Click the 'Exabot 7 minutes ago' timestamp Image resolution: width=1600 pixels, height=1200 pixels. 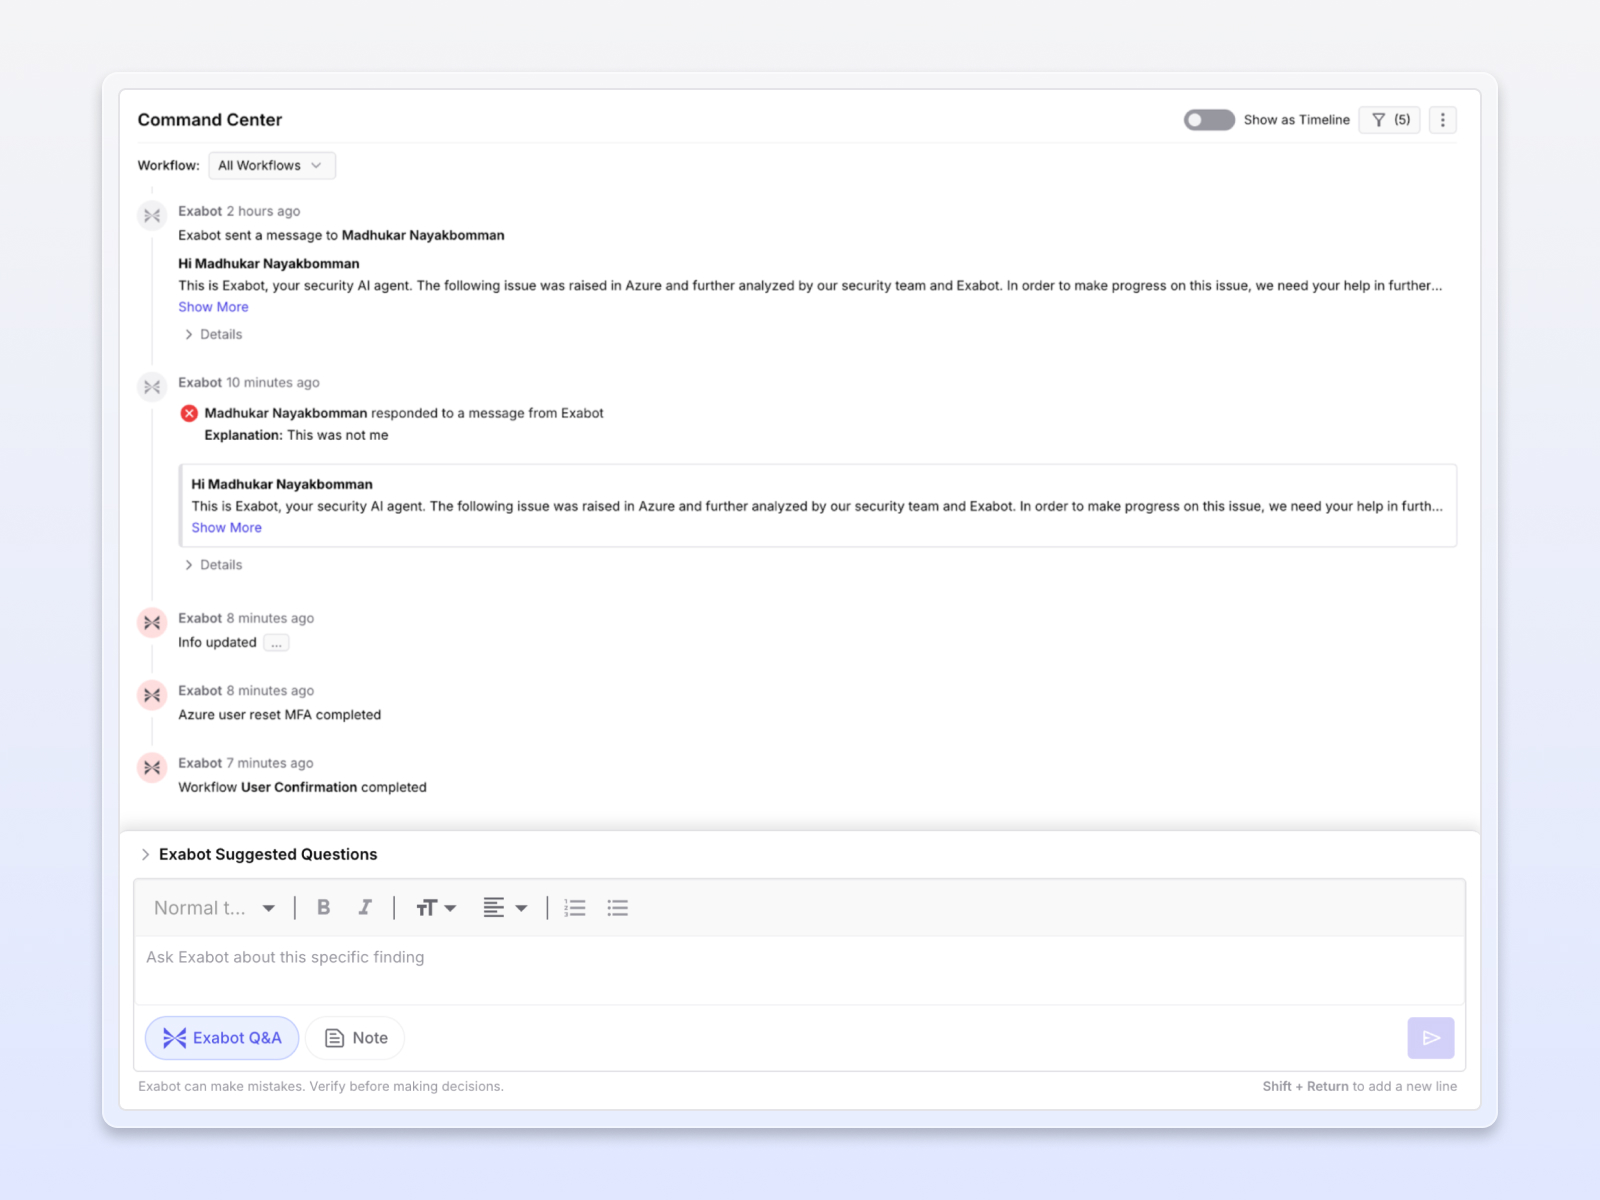coord(246,763)
